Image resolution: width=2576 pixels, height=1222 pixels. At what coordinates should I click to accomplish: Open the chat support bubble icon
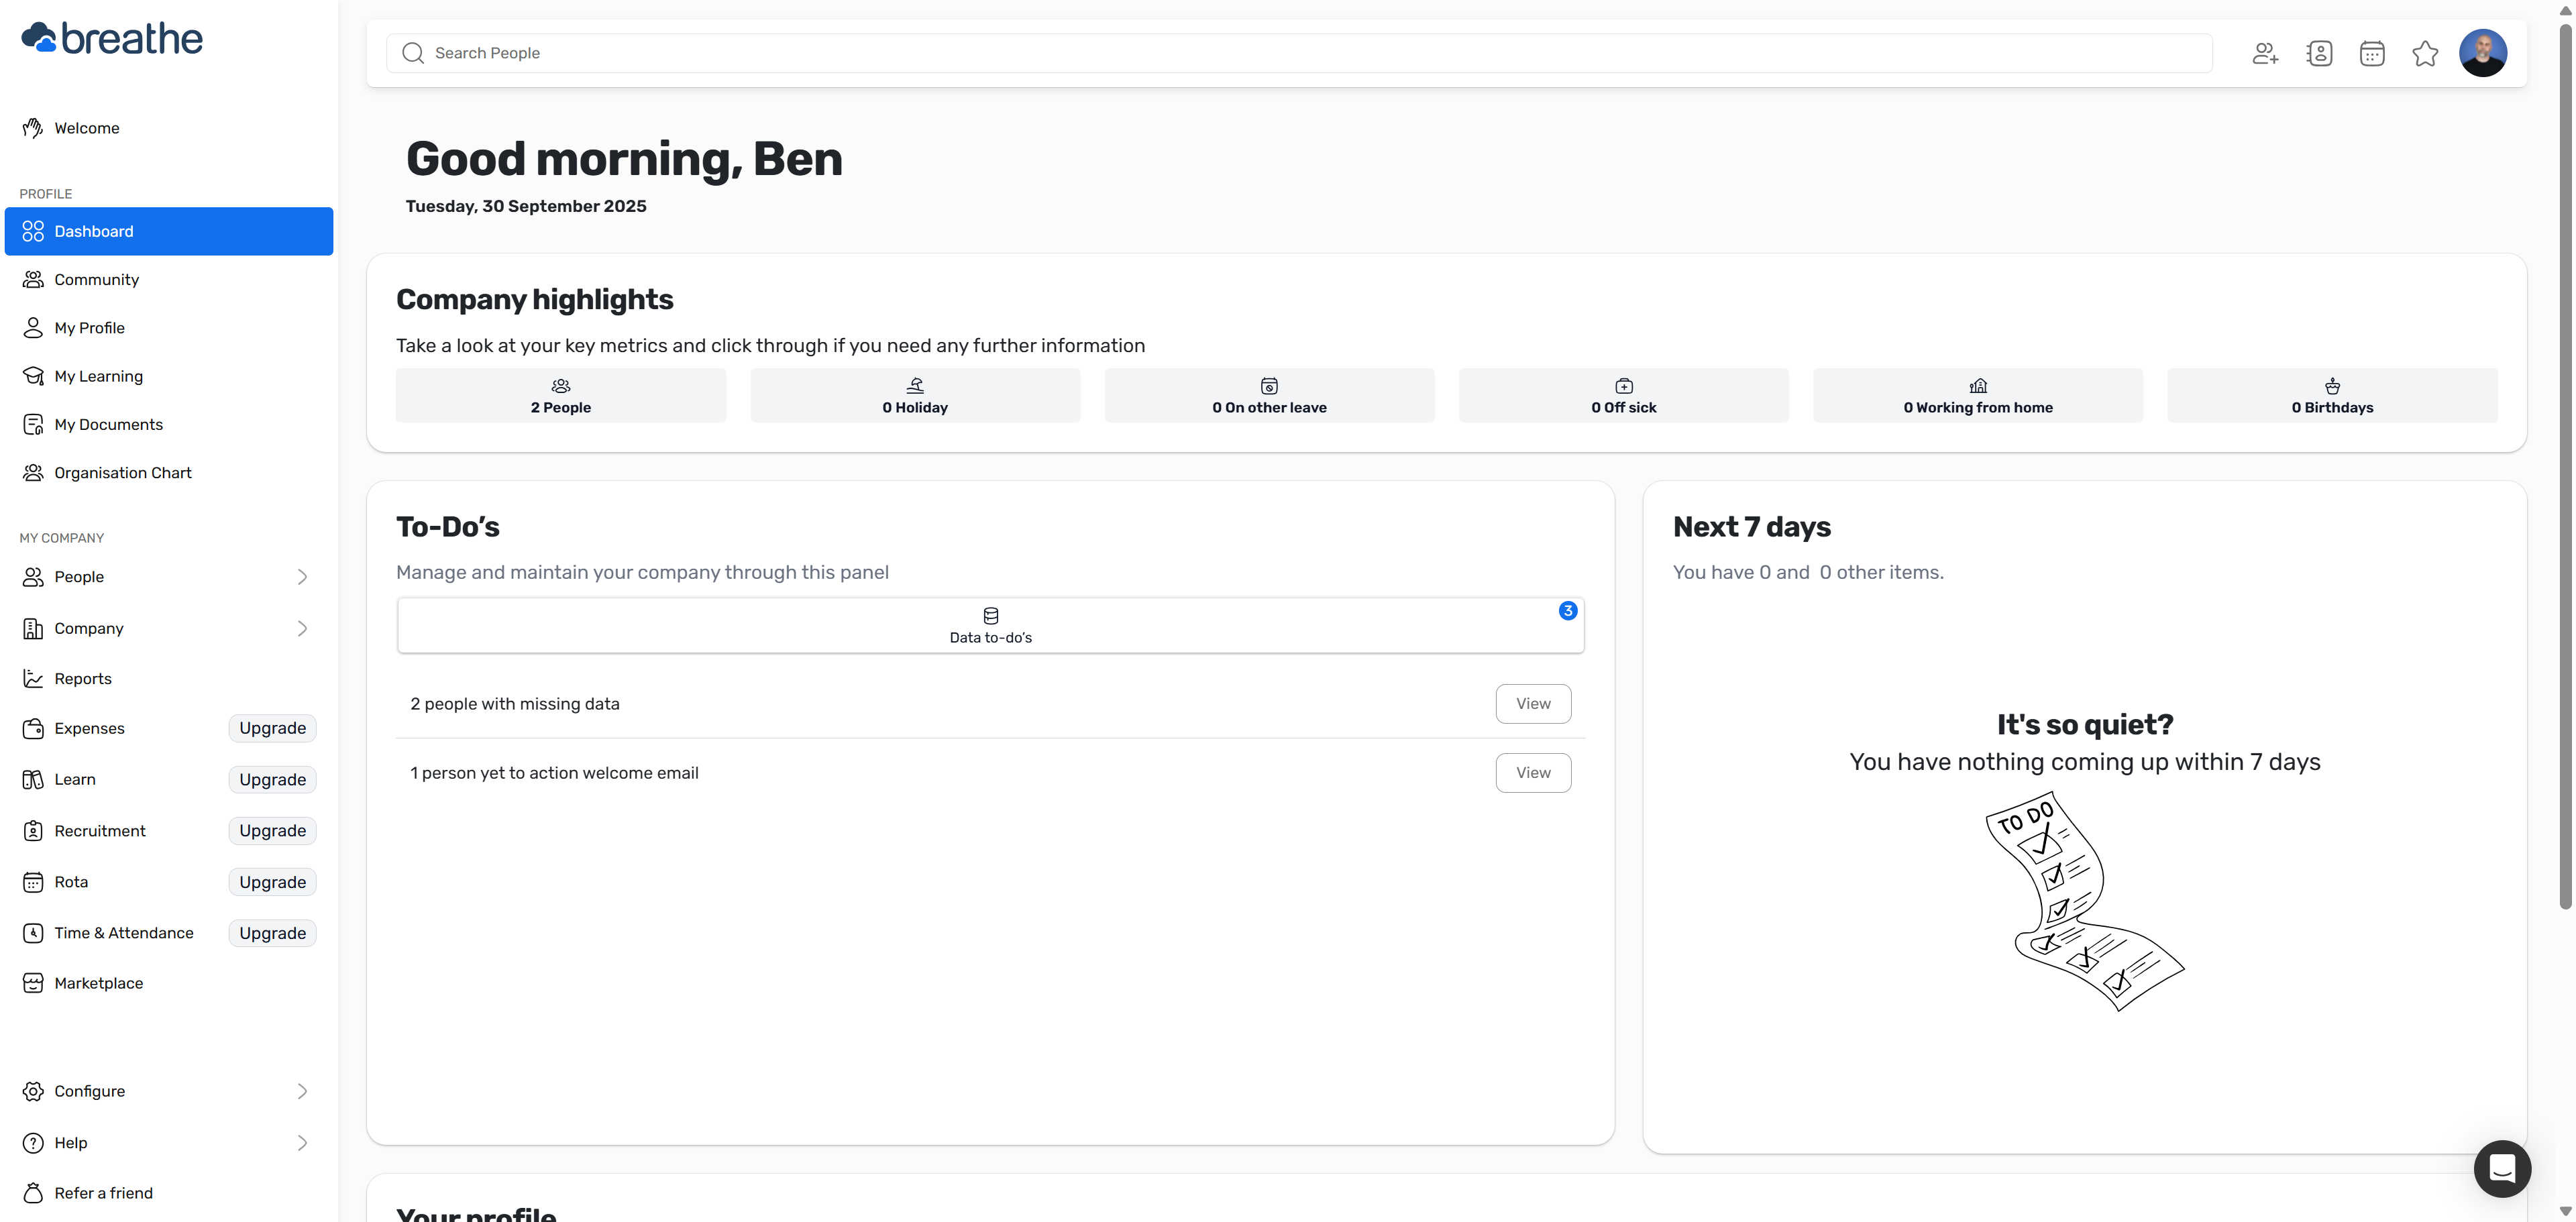[2502, 1168]
